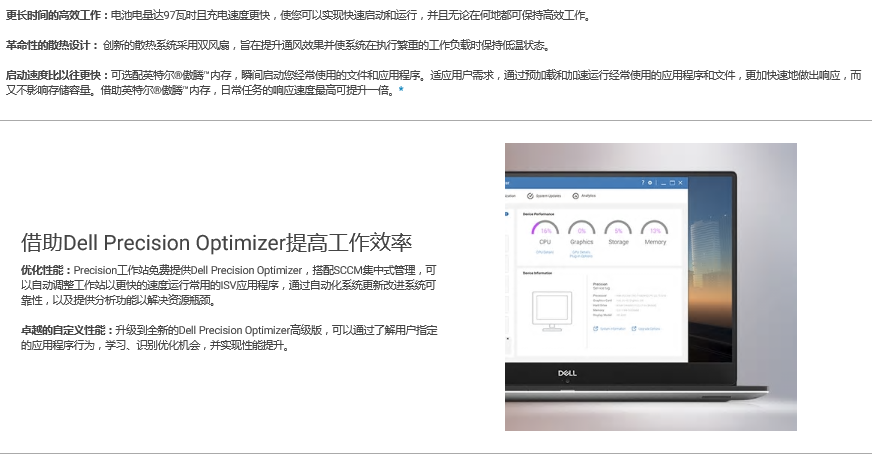Click the CPU 16% gauge
This screenshot has height=466, width=872.
545,231
